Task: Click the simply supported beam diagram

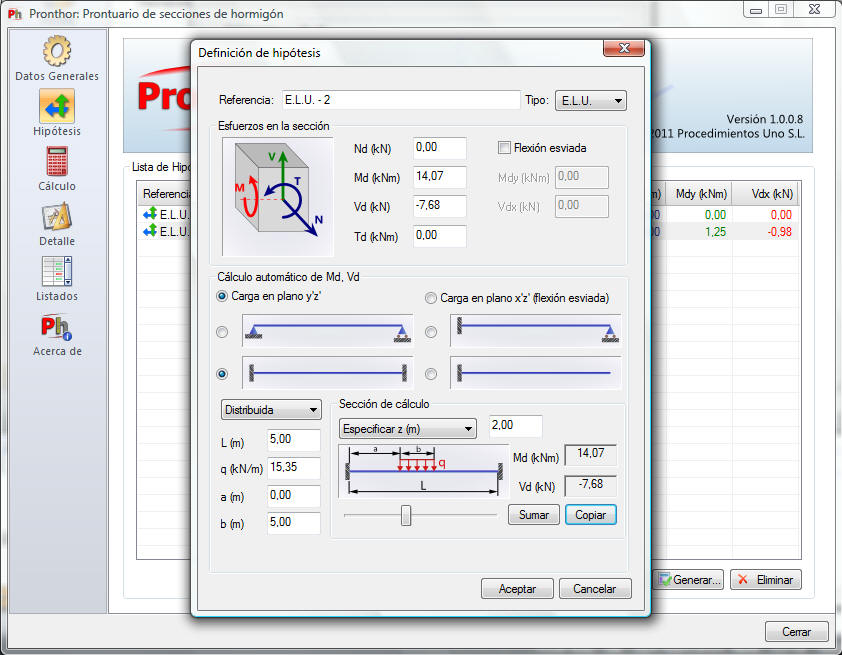Action: [x=328, y=331]
